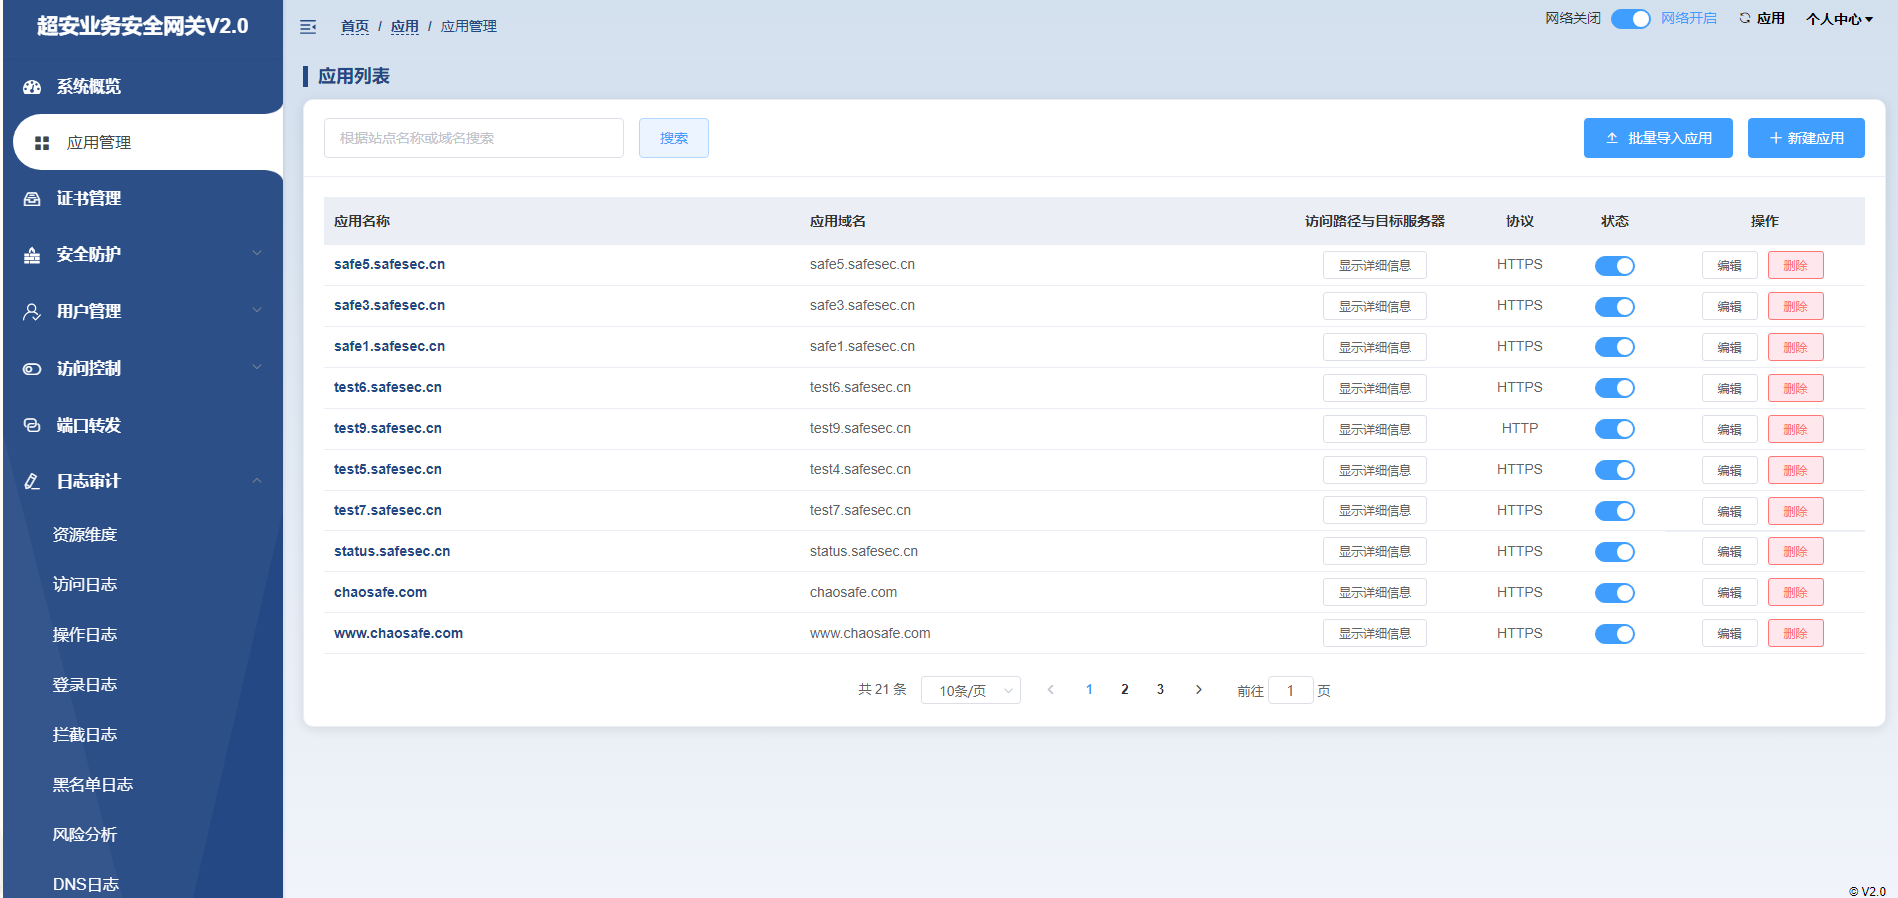Click the sidebar collapse hamburger icon
The image size is (1898, 898).
pyautogui.click(x=308, y=27)
